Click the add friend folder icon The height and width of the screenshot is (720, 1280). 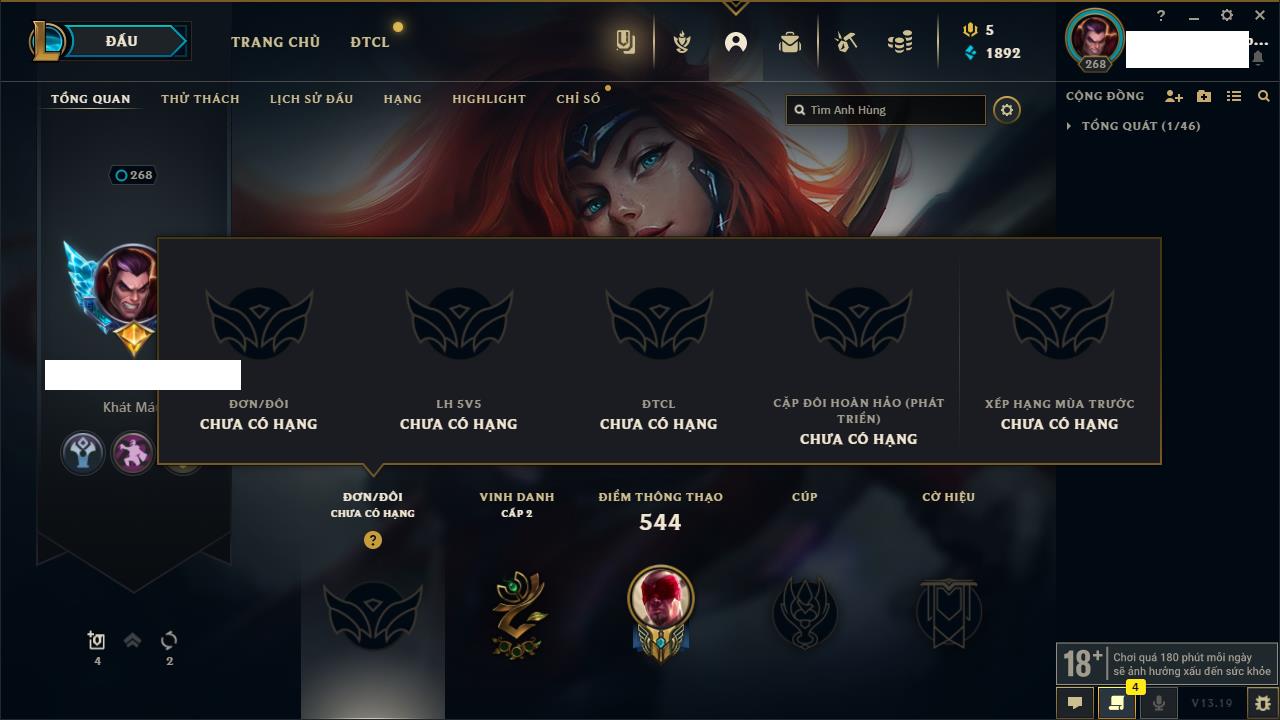(x=1204, y=96)
